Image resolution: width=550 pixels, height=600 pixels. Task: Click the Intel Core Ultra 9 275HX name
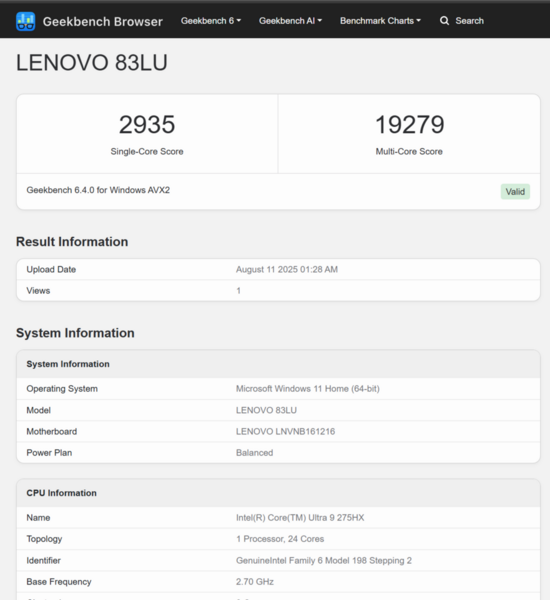300,518
